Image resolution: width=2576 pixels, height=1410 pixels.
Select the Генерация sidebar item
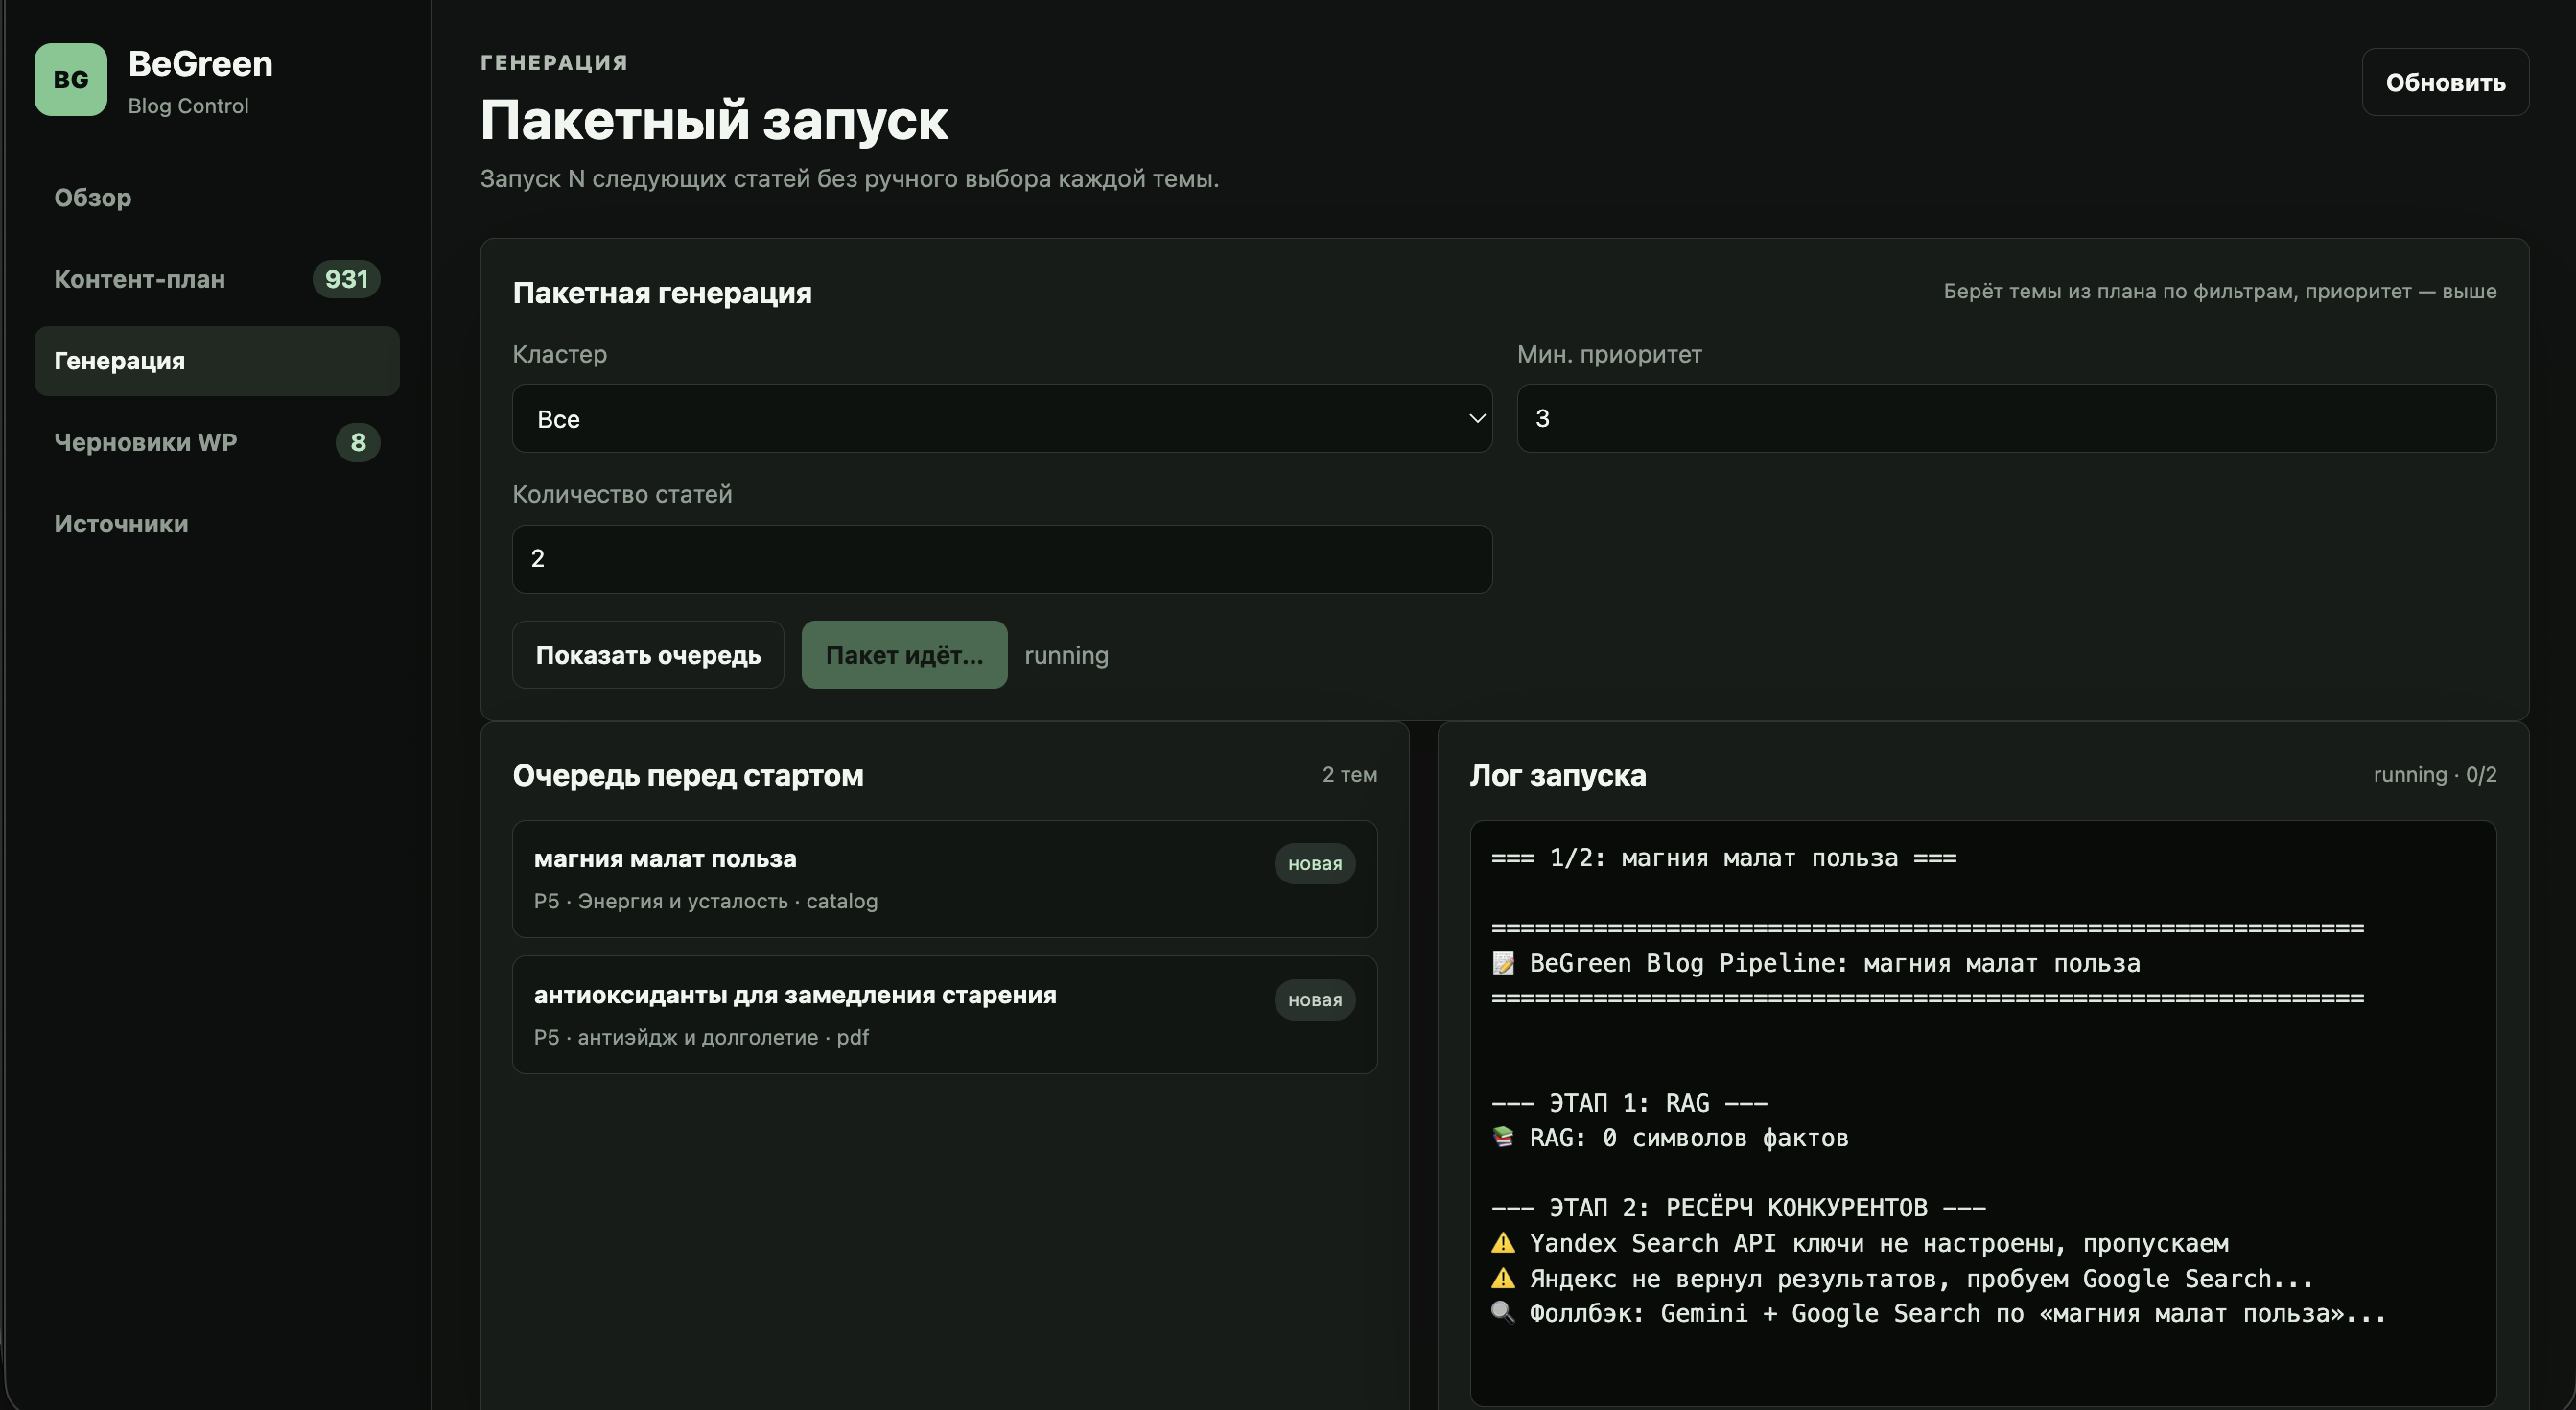pos(217,361)
